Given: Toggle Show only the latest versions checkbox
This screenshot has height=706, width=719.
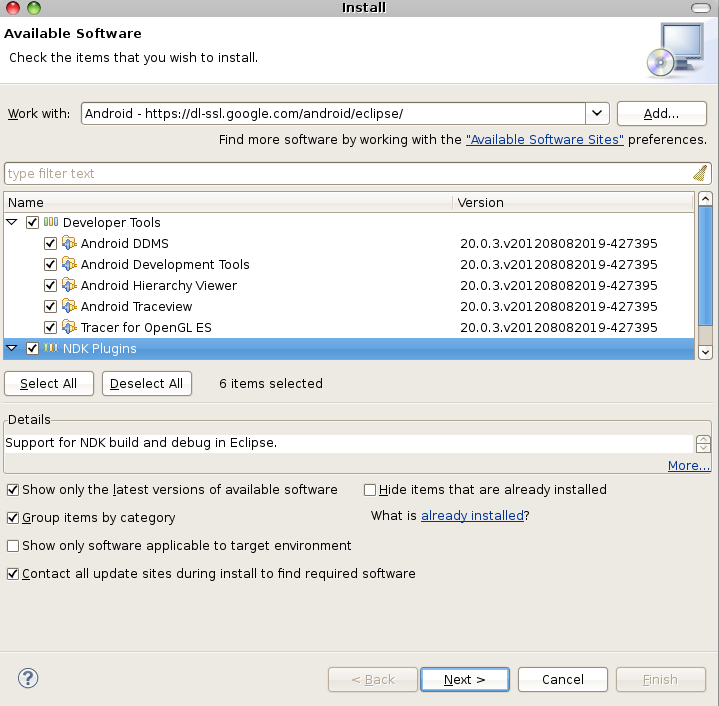Looking at the screenshot, I should (x=13, y=490).
